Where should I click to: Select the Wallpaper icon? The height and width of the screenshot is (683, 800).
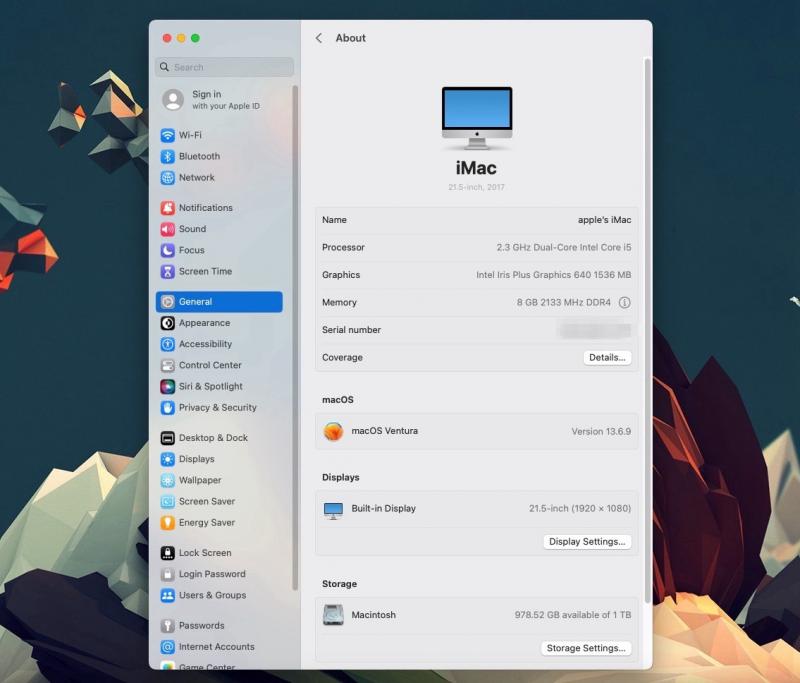pyautogui.click(x=167, y=480)
